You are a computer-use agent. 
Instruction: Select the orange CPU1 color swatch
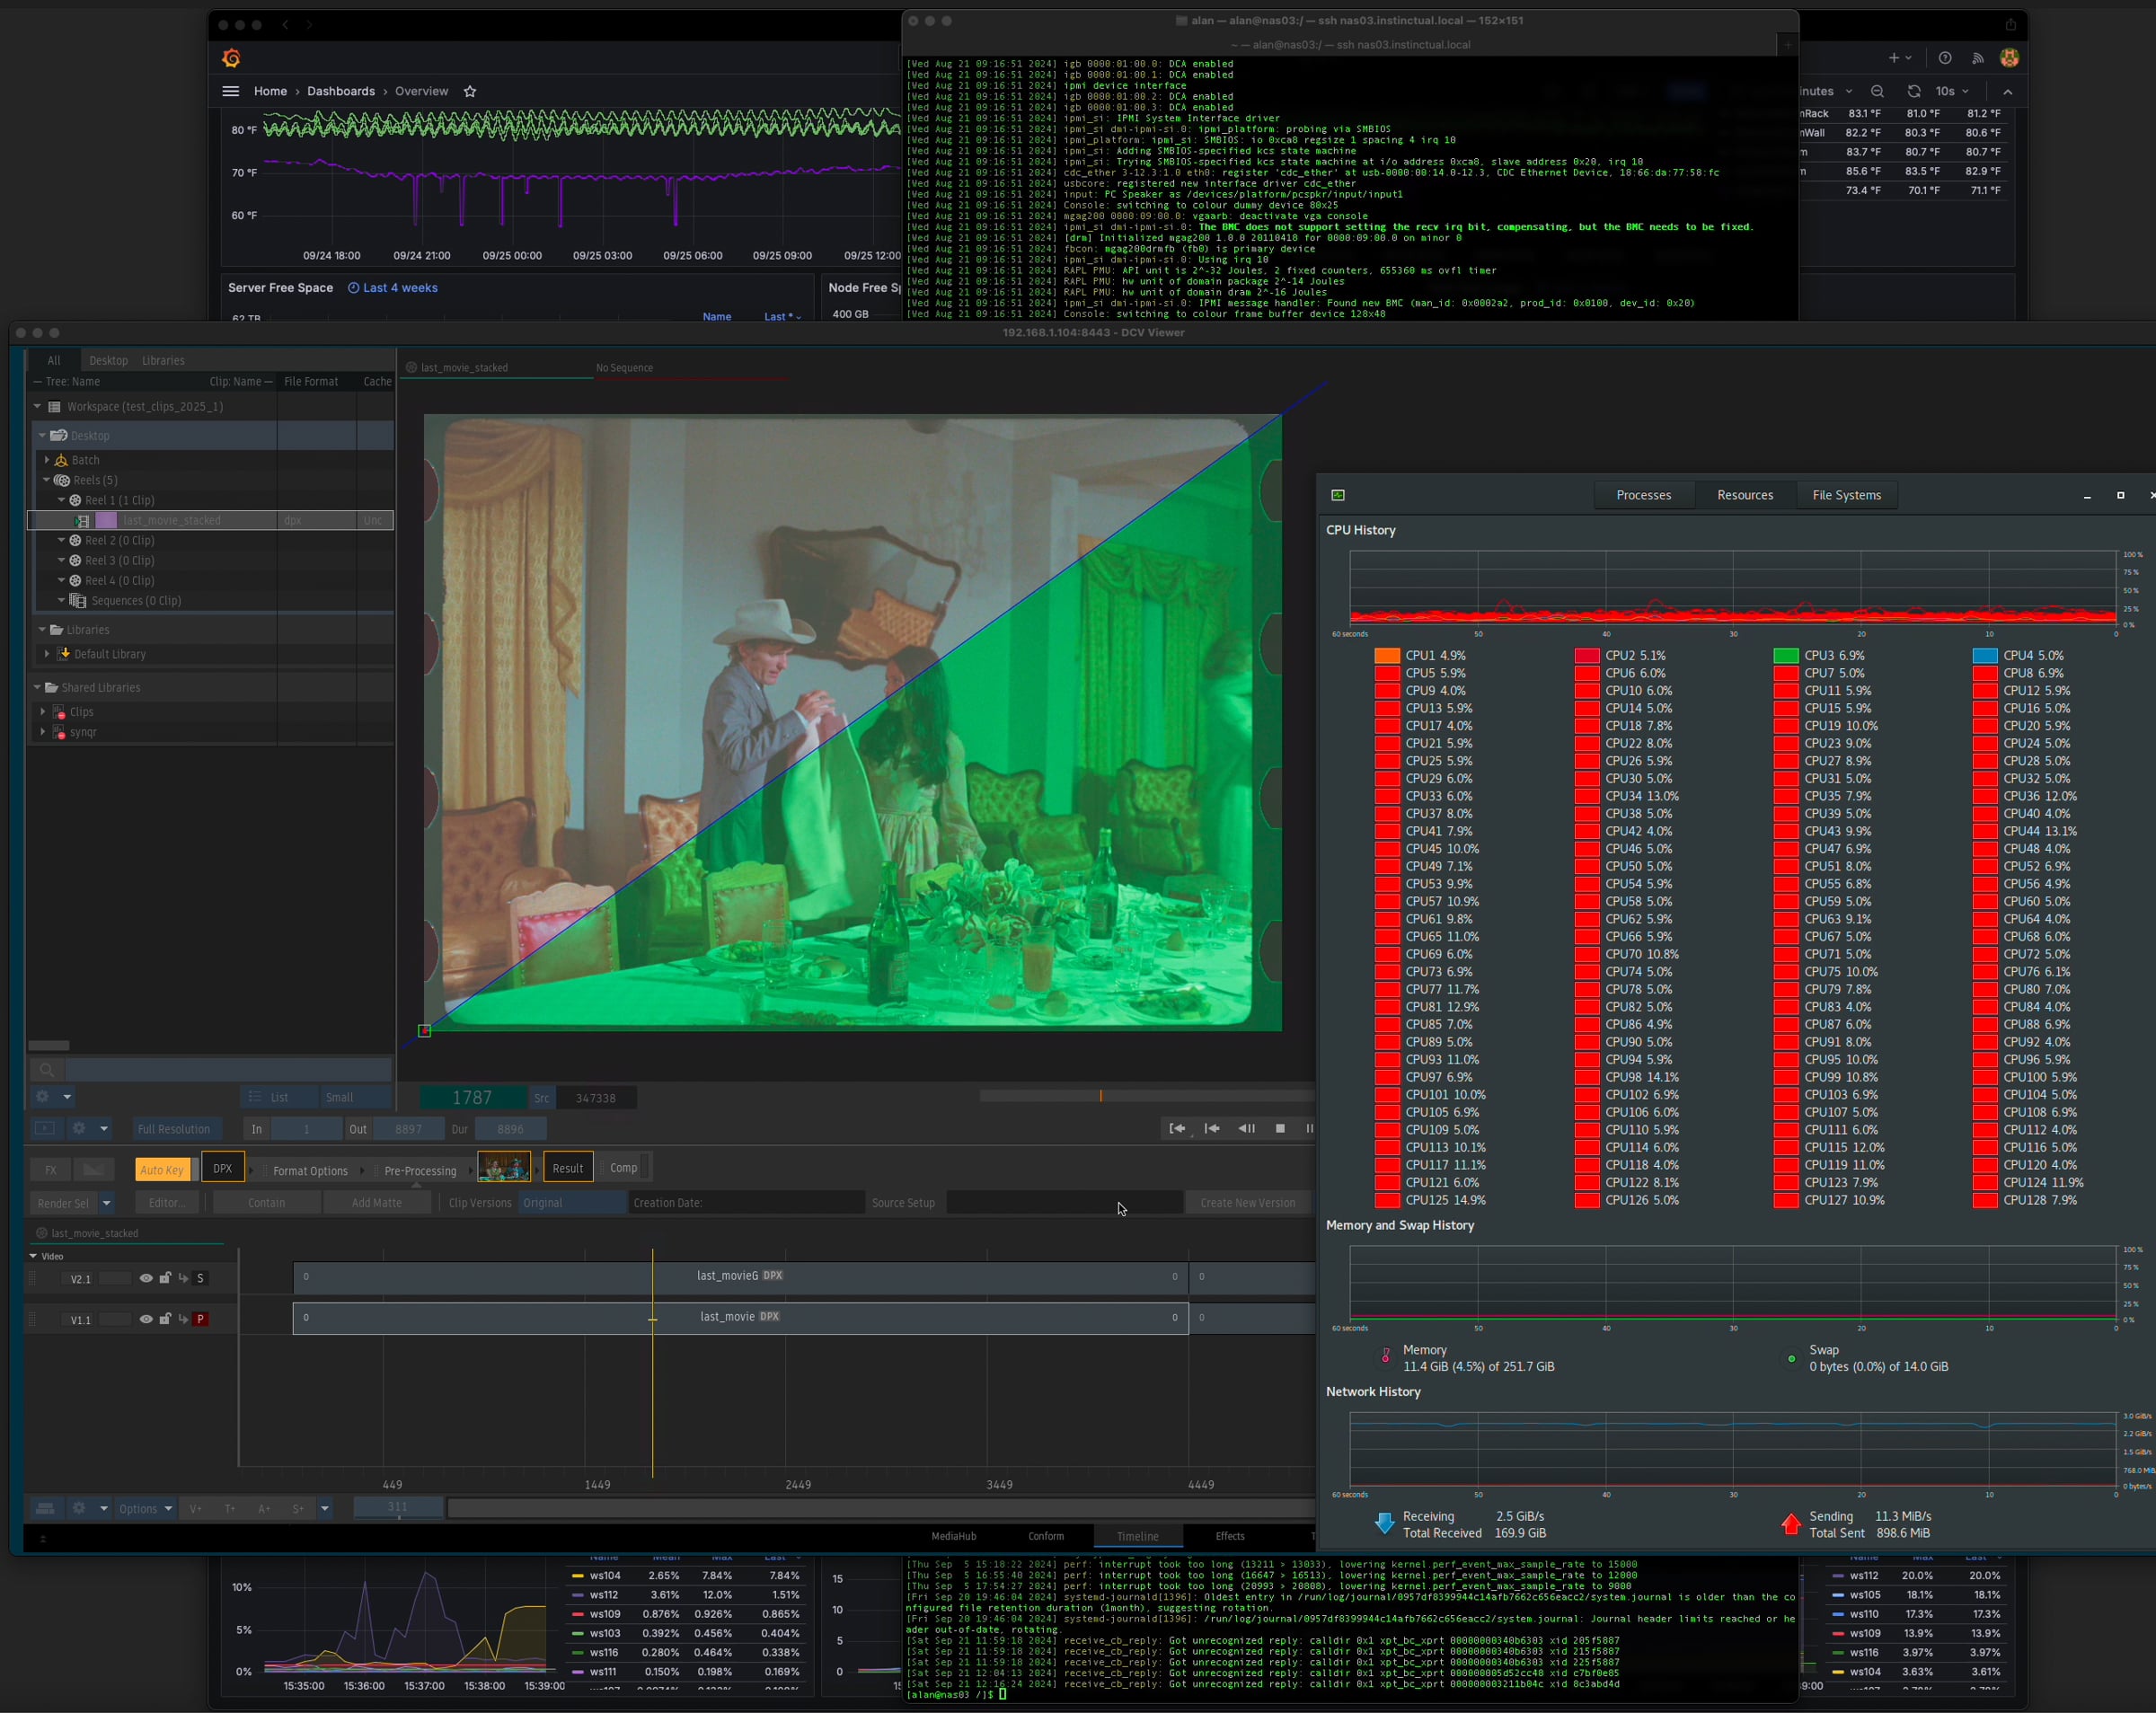pyautogui.click(x=1387, y=656)
